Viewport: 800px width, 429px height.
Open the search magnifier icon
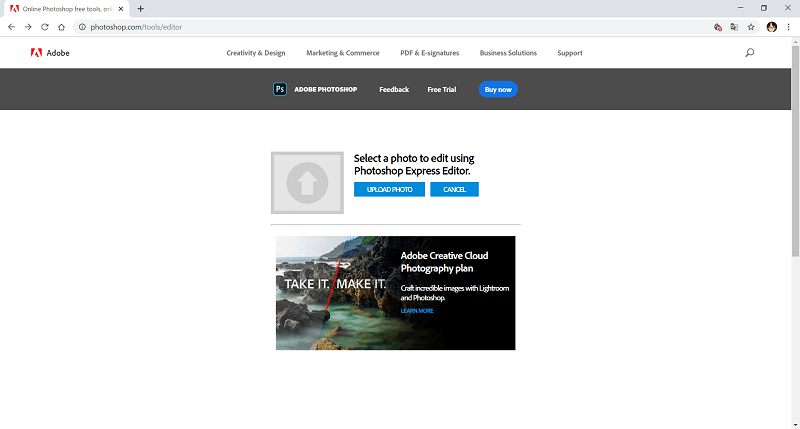click(750, 53)
